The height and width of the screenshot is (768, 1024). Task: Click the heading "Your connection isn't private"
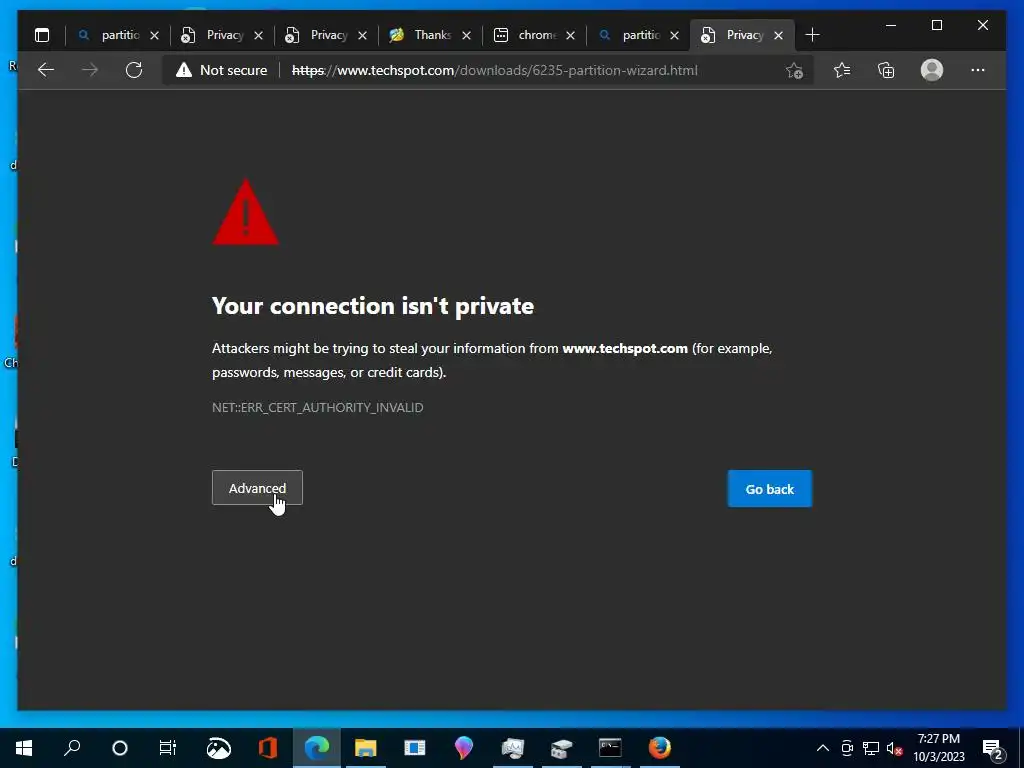click(373, 306)
